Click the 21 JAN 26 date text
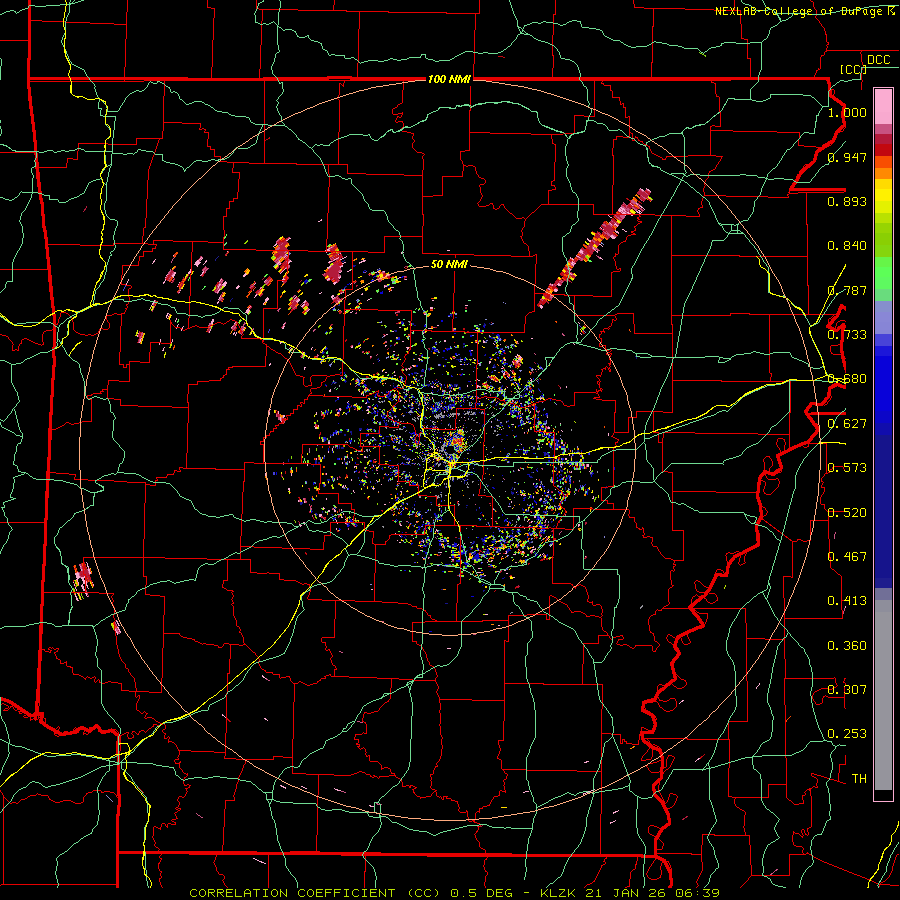 point(625,893)
